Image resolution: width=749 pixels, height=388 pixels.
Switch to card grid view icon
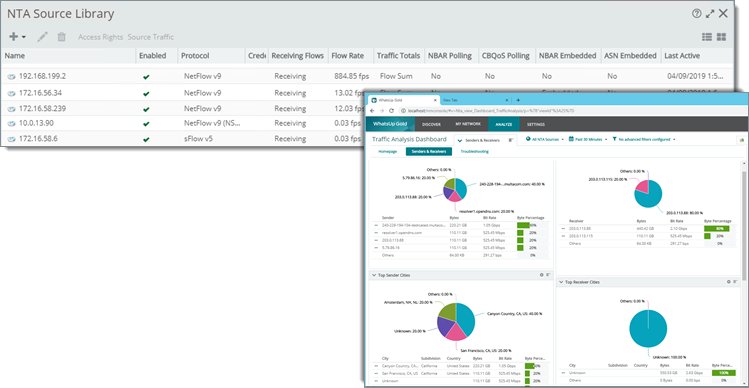point(721,37)
